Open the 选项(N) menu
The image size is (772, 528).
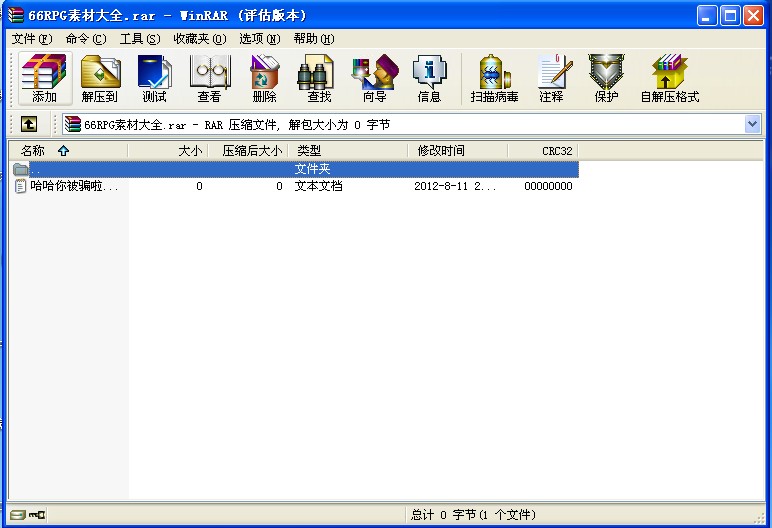tap(260, 39)
